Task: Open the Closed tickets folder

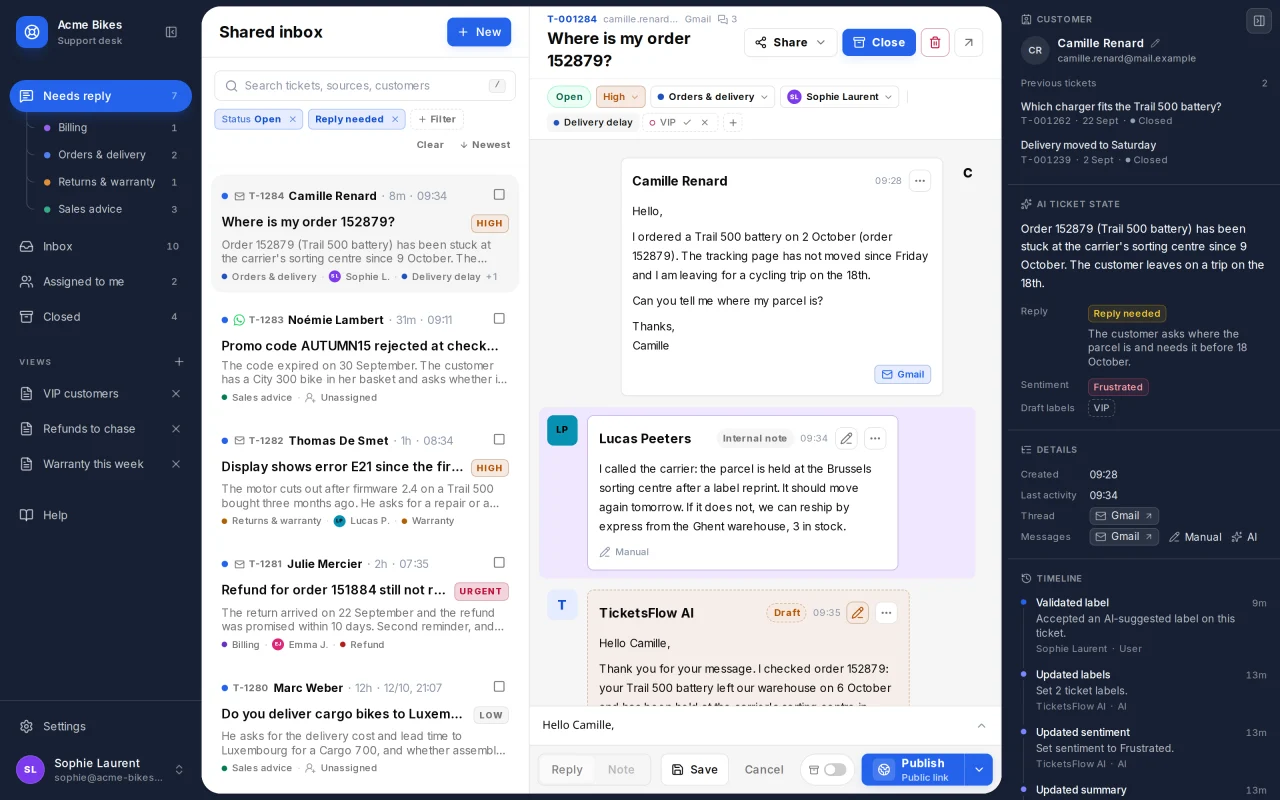Action: pos(101,317)
